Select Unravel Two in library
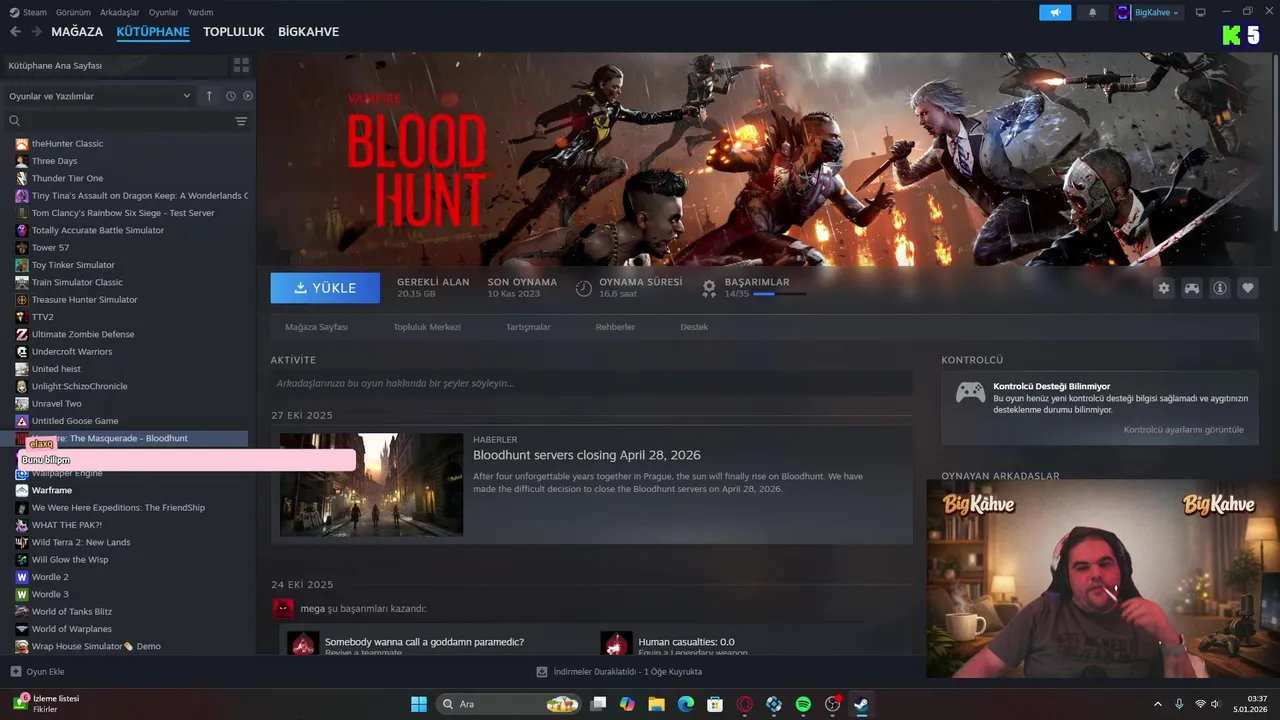Viewport: 1280px width, 720px height. 56,404
